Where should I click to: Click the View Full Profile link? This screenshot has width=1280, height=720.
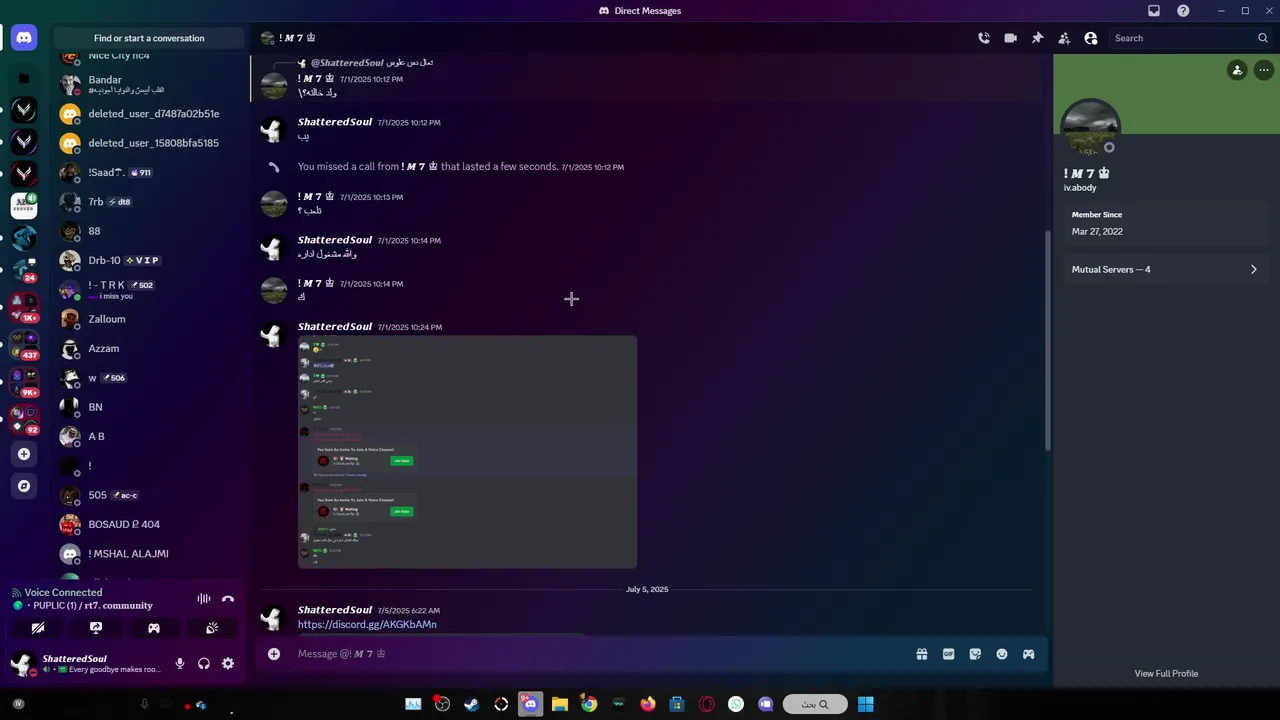[x=1166, y=673]
